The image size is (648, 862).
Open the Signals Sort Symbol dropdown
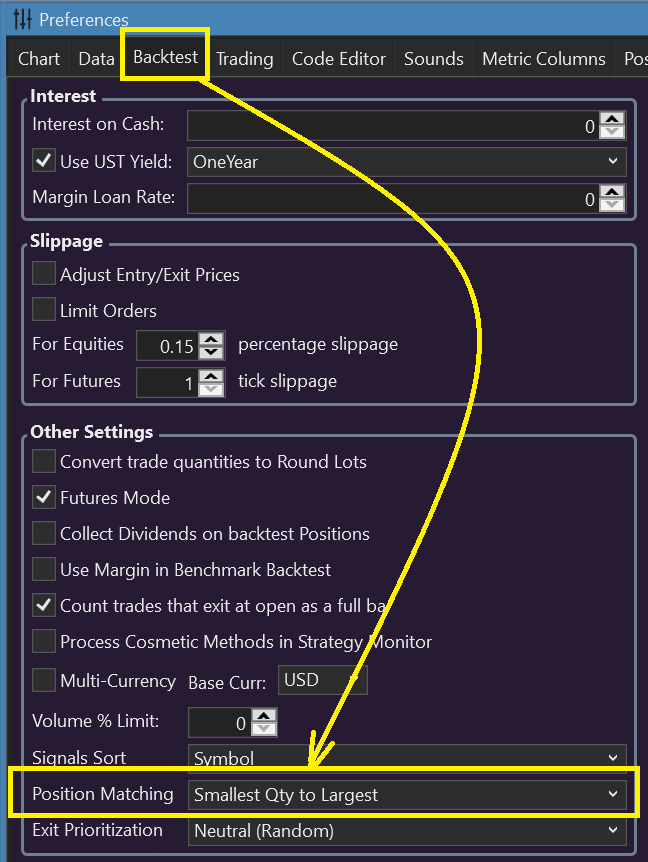pyautogui.click(x=407, y=758)
